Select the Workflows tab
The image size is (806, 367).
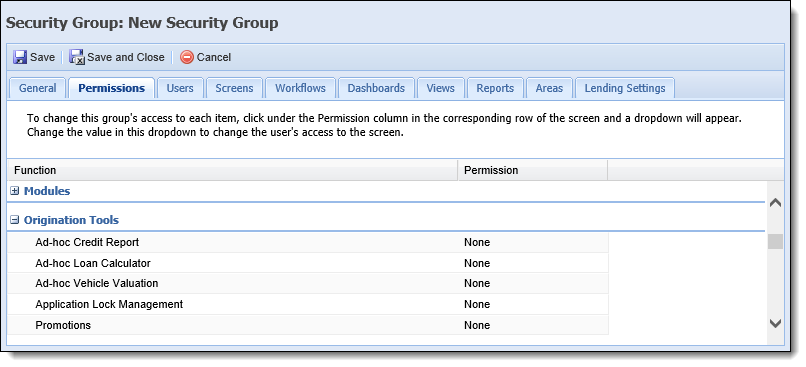click(300, 88)
